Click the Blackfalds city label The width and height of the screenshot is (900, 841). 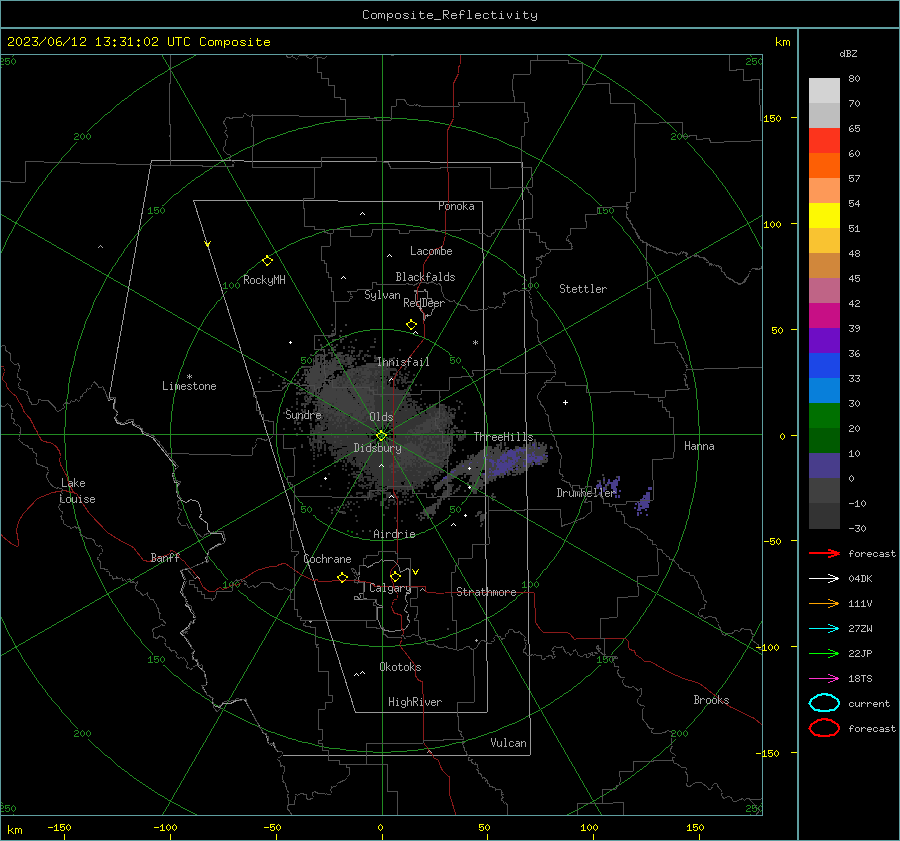click(x=425, y=277)
